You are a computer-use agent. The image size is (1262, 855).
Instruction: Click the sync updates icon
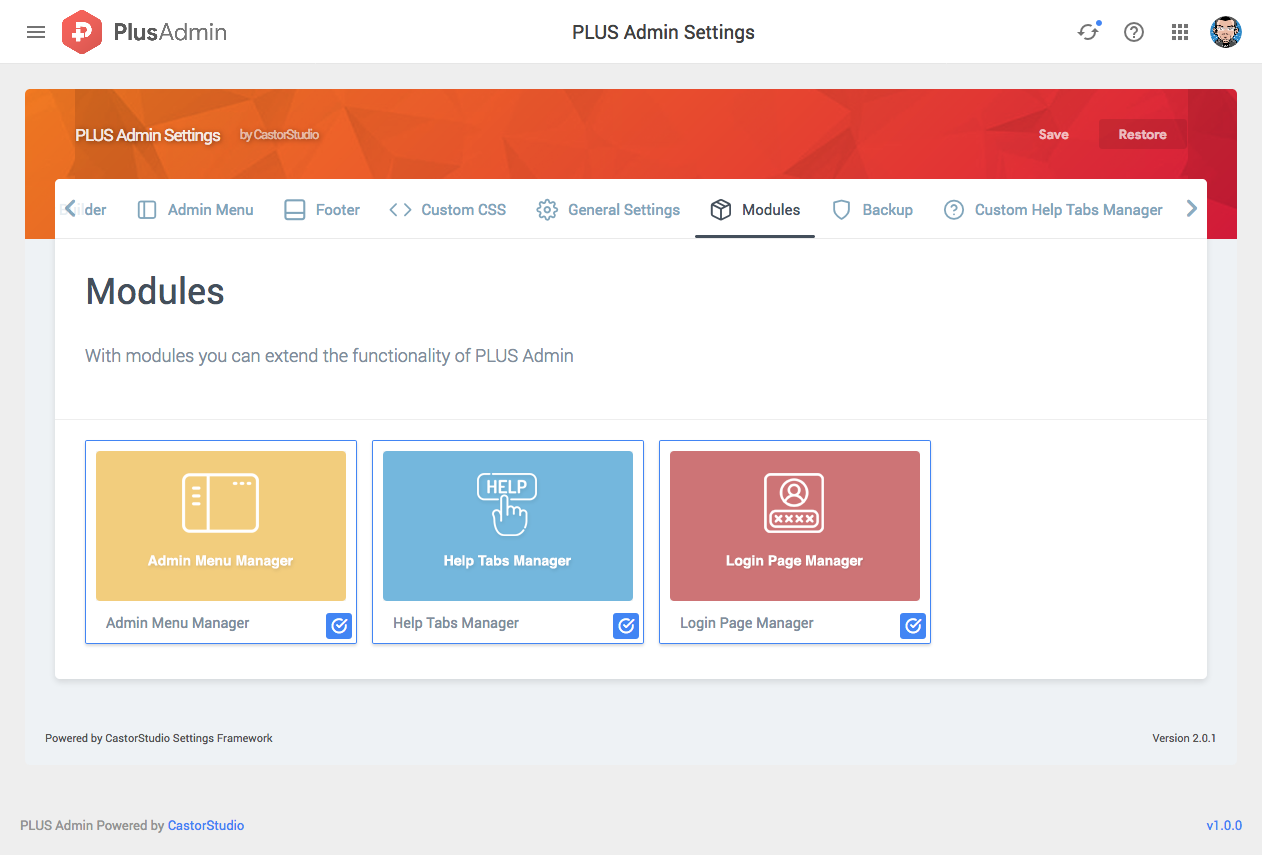pos(1087,32)
